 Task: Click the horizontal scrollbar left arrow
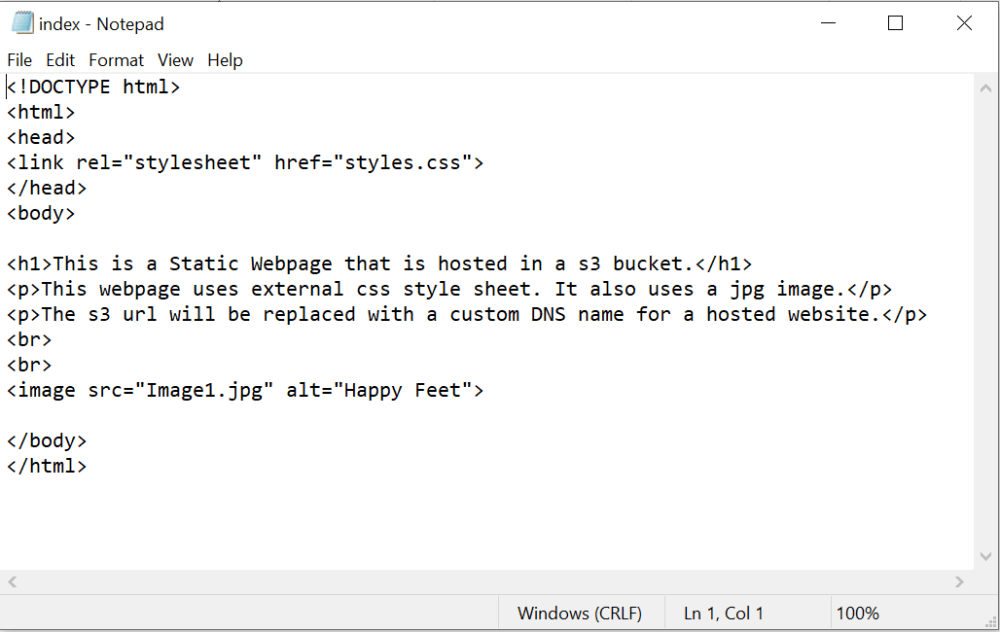(13, 582)
